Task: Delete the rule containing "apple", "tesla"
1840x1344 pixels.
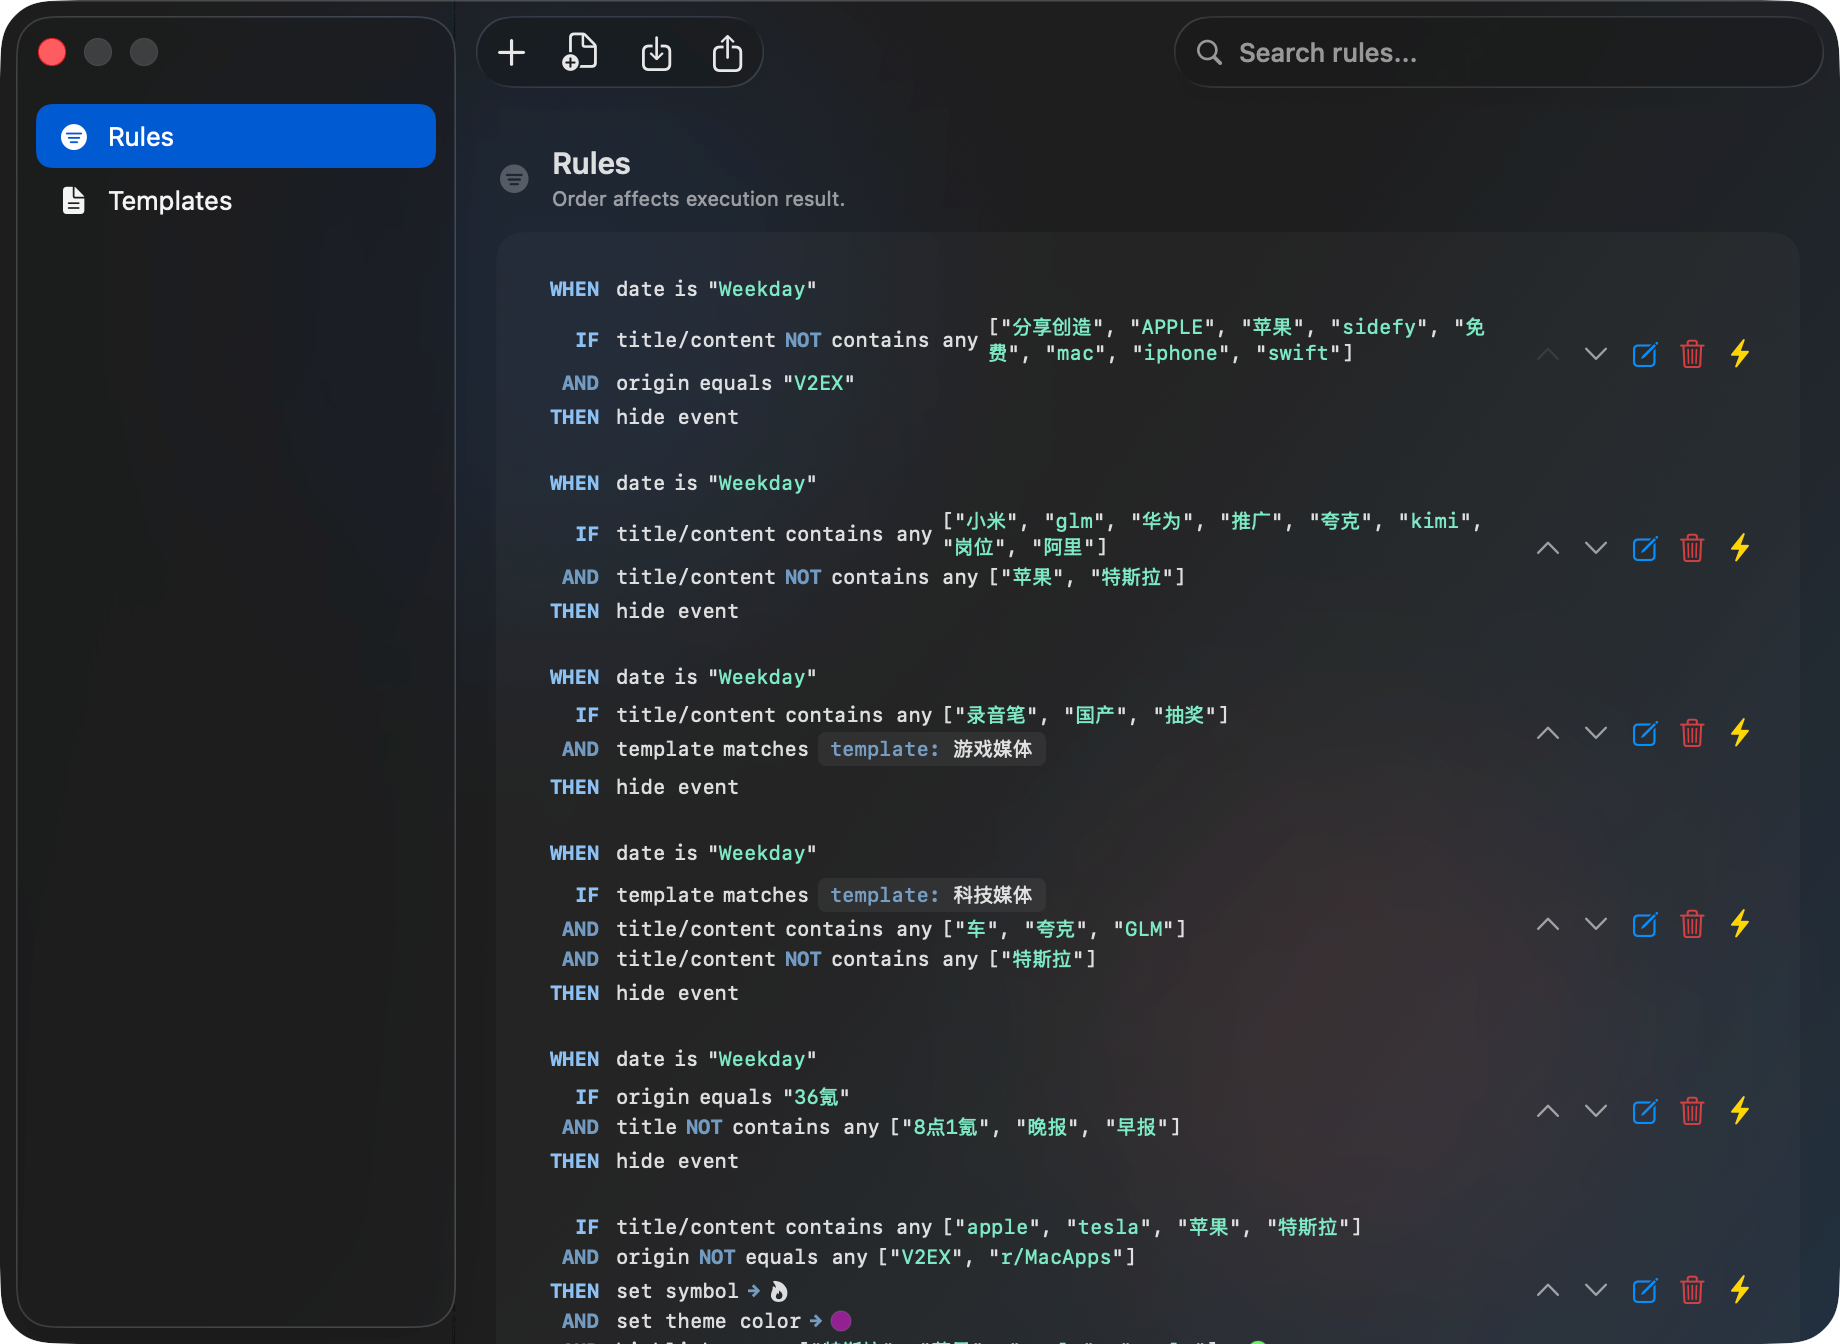Action: coord(1692,1290)
